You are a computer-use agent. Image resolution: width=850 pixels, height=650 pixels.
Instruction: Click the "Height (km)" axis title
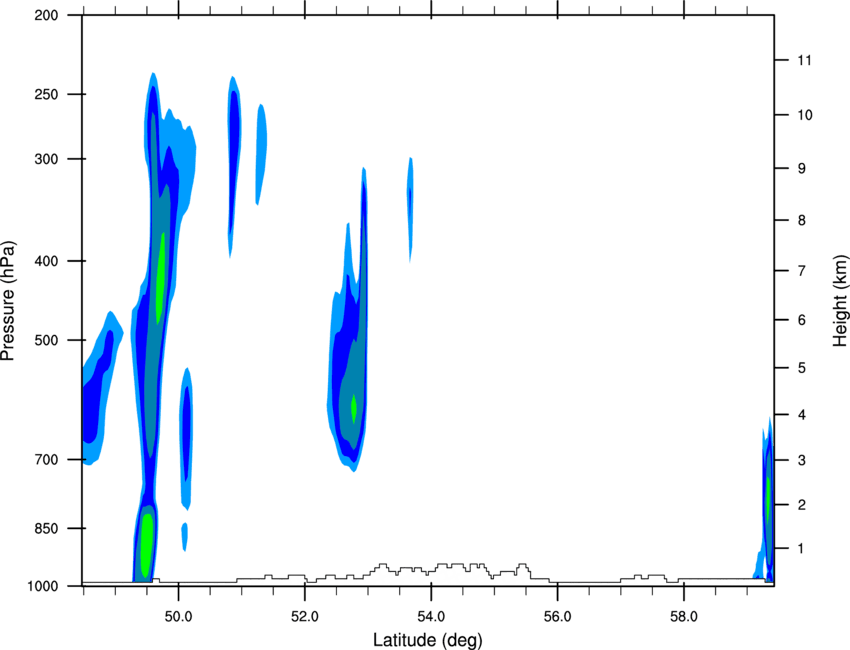[840, 300]
